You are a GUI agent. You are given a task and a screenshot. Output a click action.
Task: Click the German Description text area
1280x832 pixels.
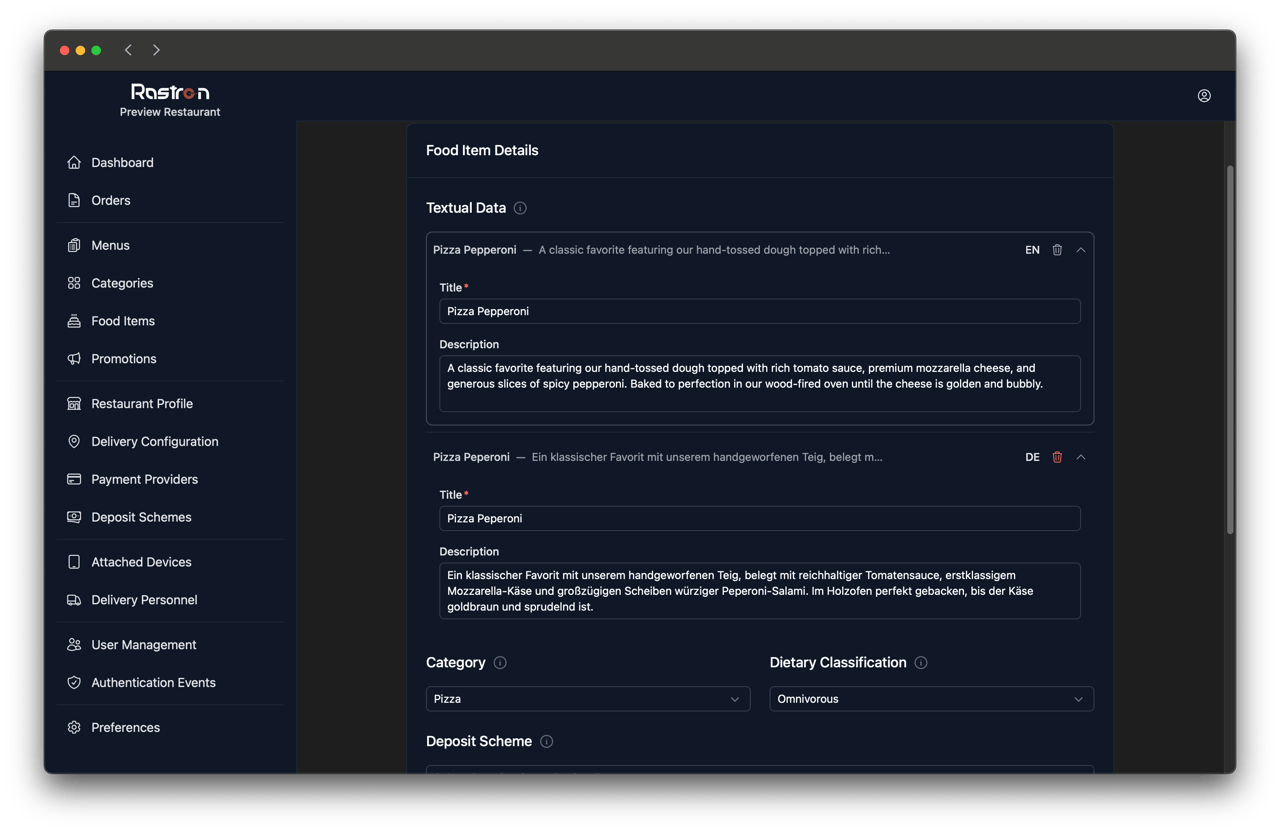click(759, 591)
